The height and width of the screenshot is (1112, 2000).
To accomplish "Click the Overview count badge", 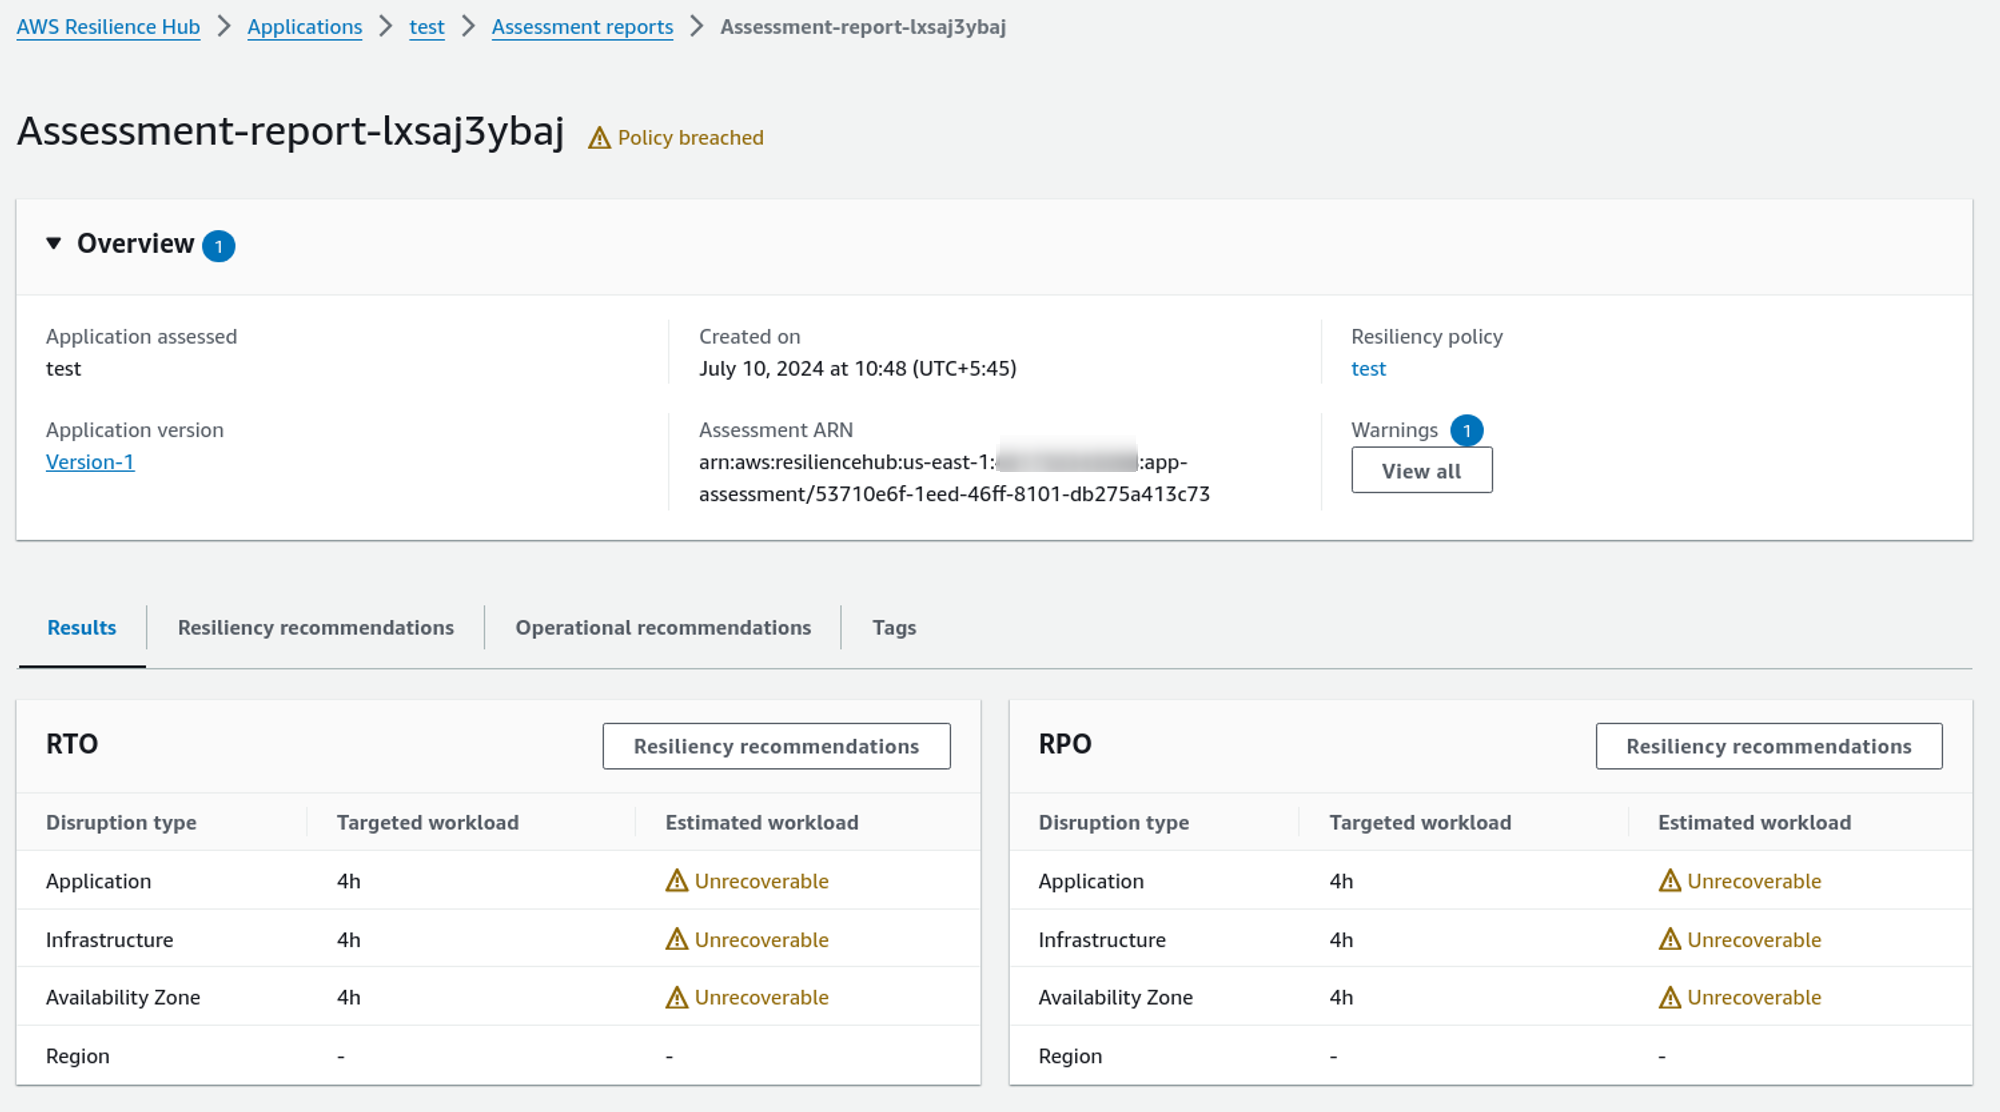I will [218, 246].
